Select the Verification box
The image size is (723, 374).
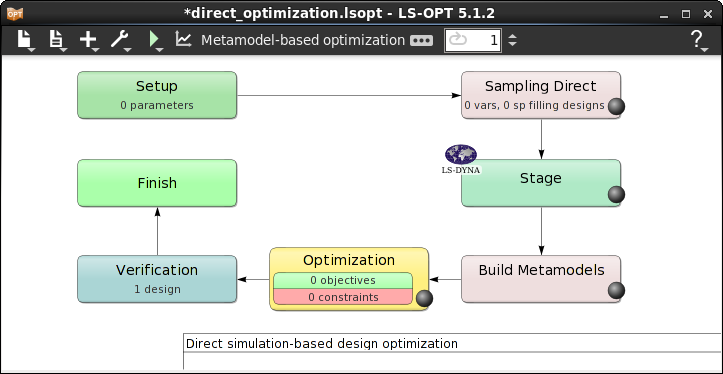pos(157,279)
